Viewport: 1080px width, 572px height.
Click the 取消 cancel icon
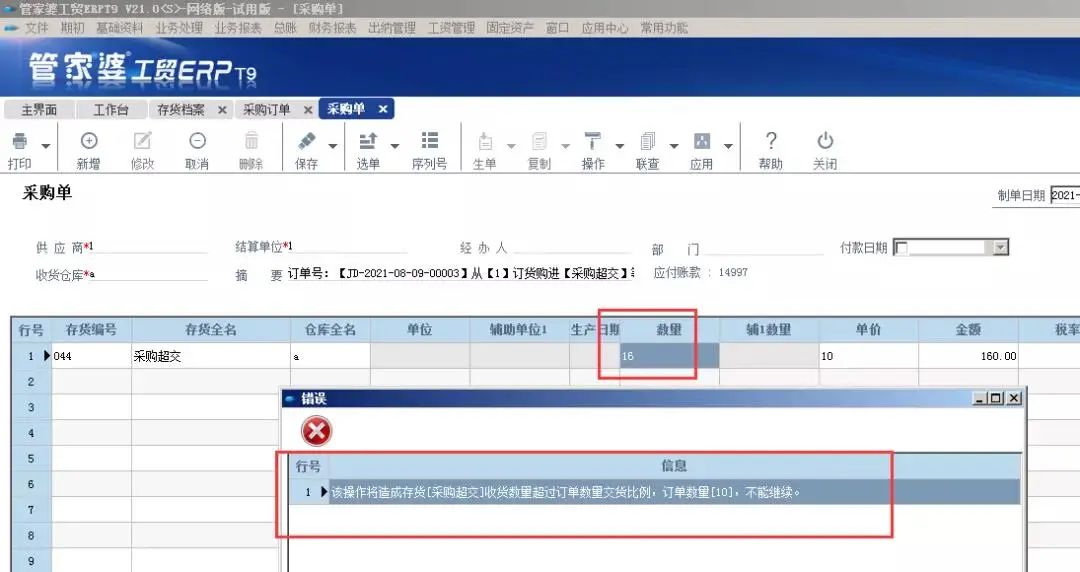pos(197,141)
